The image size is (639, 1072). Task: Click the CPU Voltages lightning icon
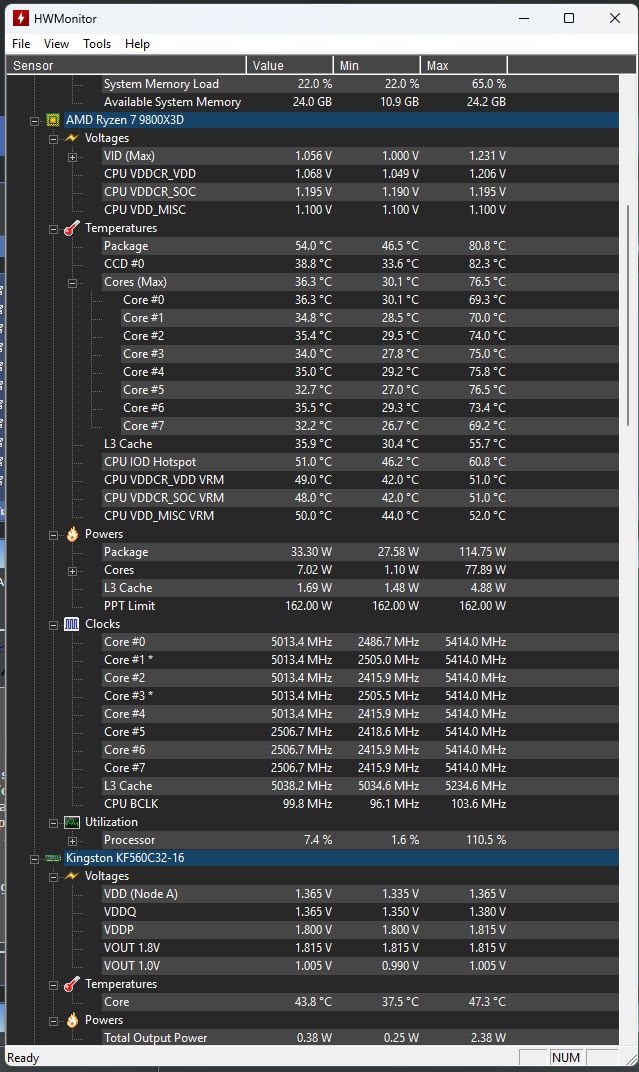[72, 138]
